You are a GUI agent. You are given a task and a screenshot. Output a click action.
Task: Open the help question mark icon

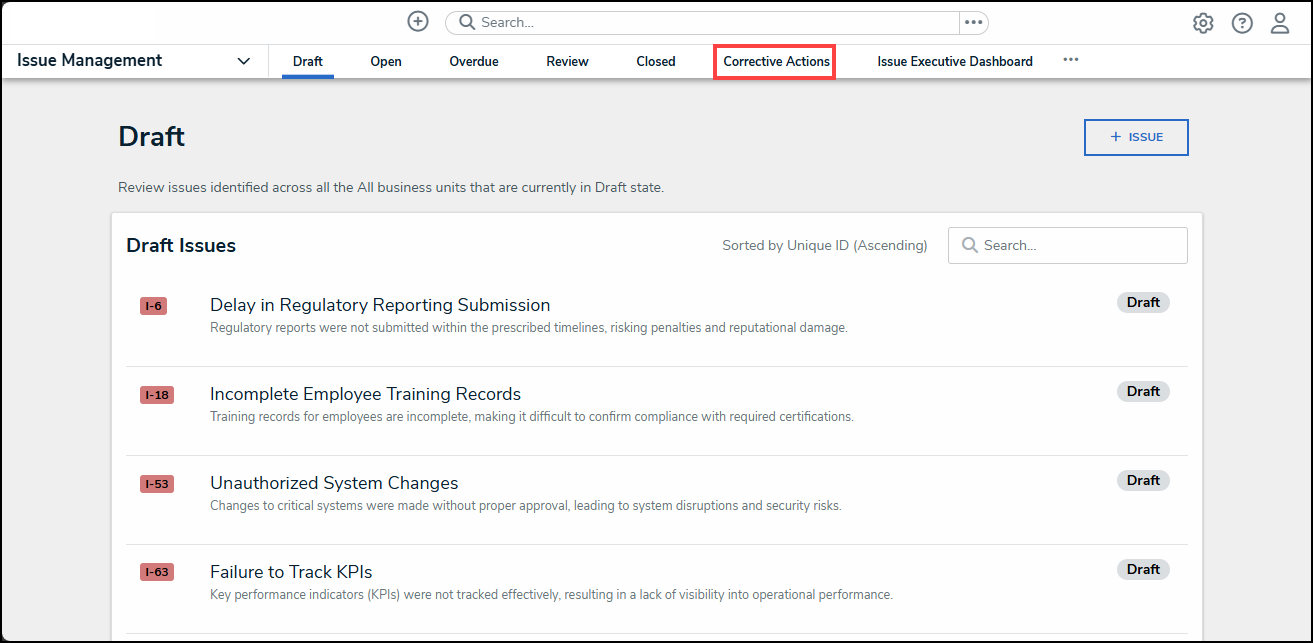pyautogui.click(x=1242, y=23)
